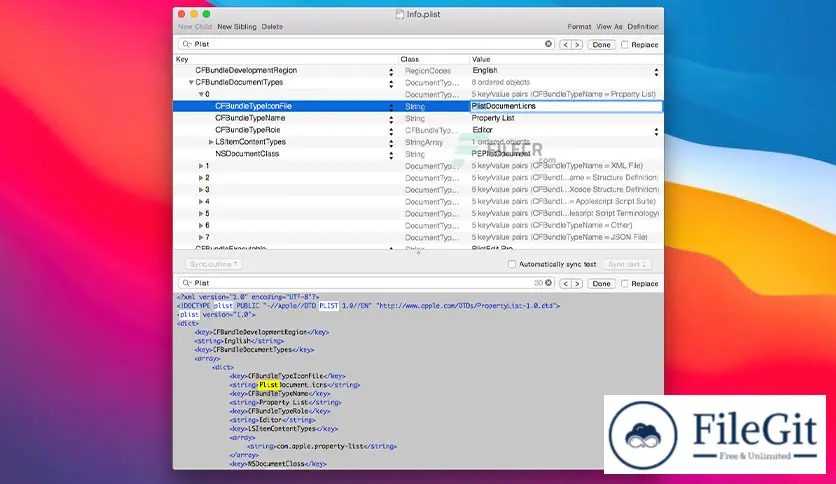The height and width of the screenshot is (484, 836).
Task: Sort by the Value column header
Action: tap(566, 59)
